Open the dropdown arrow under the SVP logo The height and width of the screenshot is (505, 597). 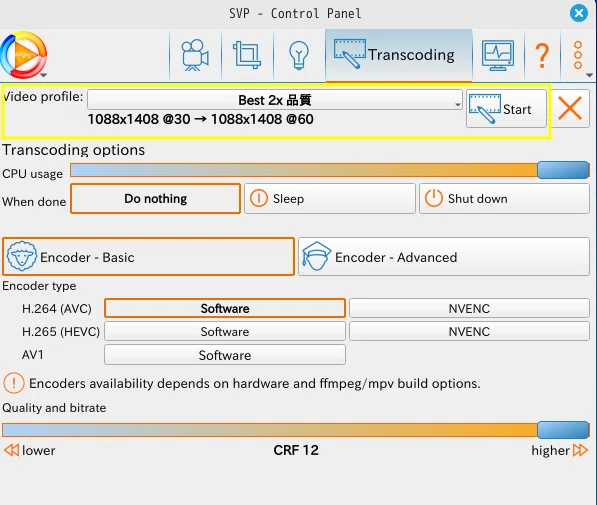[x=43, y=75]
